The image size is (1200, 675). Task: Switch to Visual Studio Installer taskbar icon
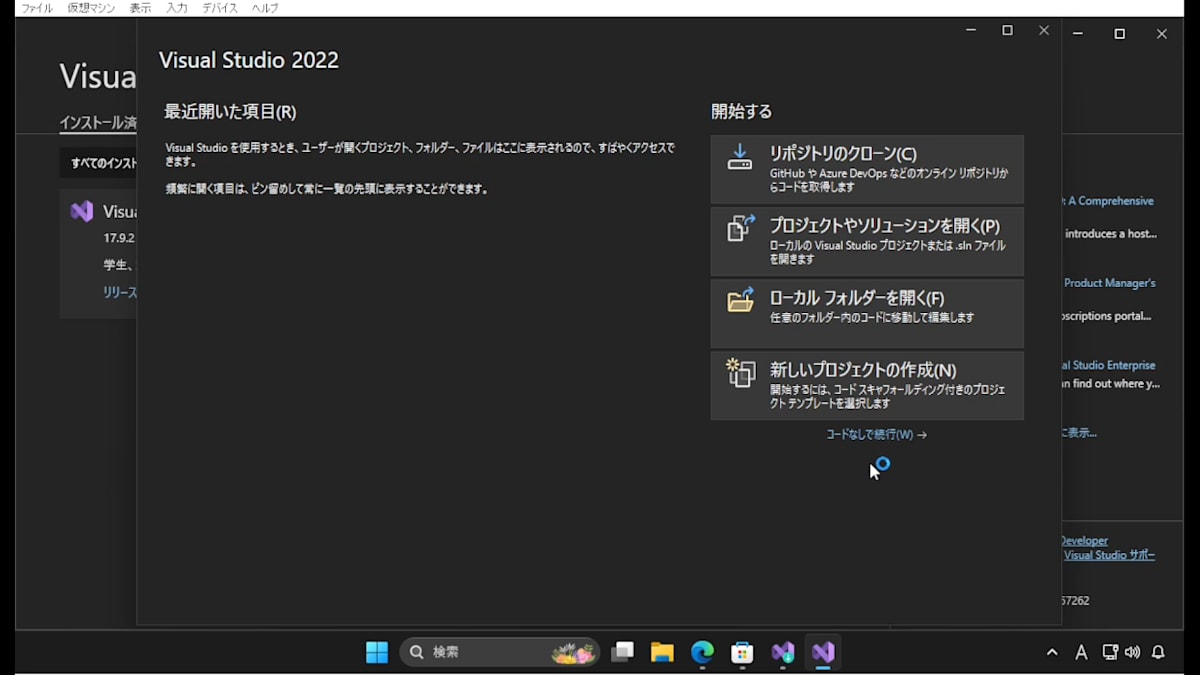point(783,652)
